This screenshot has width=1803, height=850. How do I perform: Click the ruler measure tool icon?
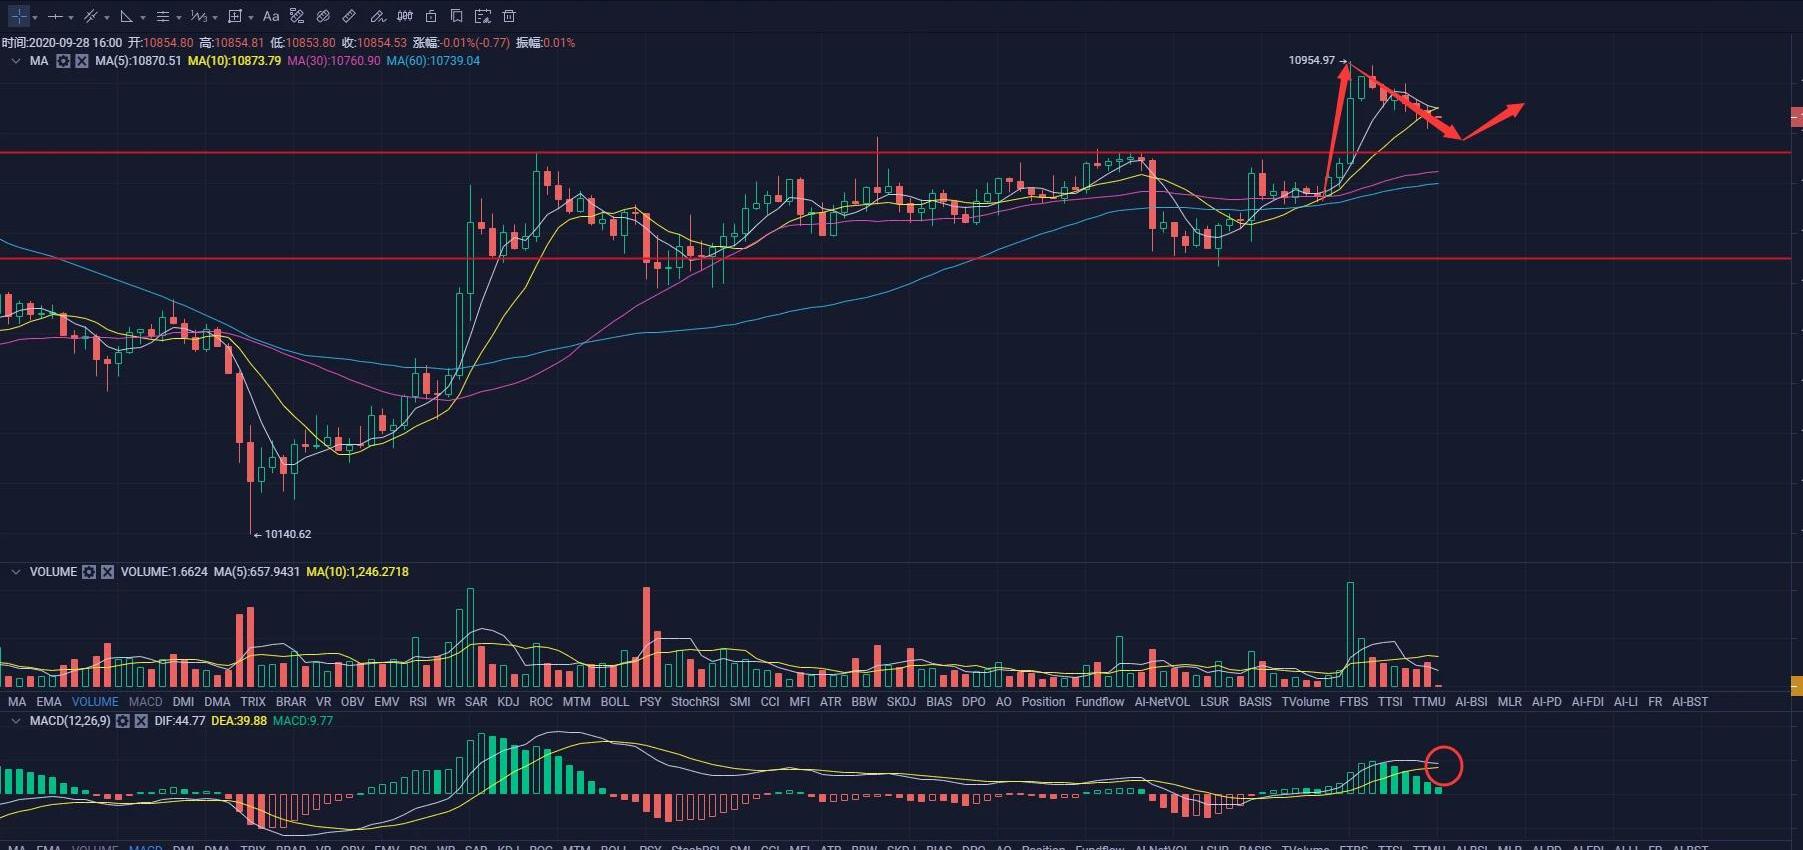pyautogui.click(x=349, y=16)
